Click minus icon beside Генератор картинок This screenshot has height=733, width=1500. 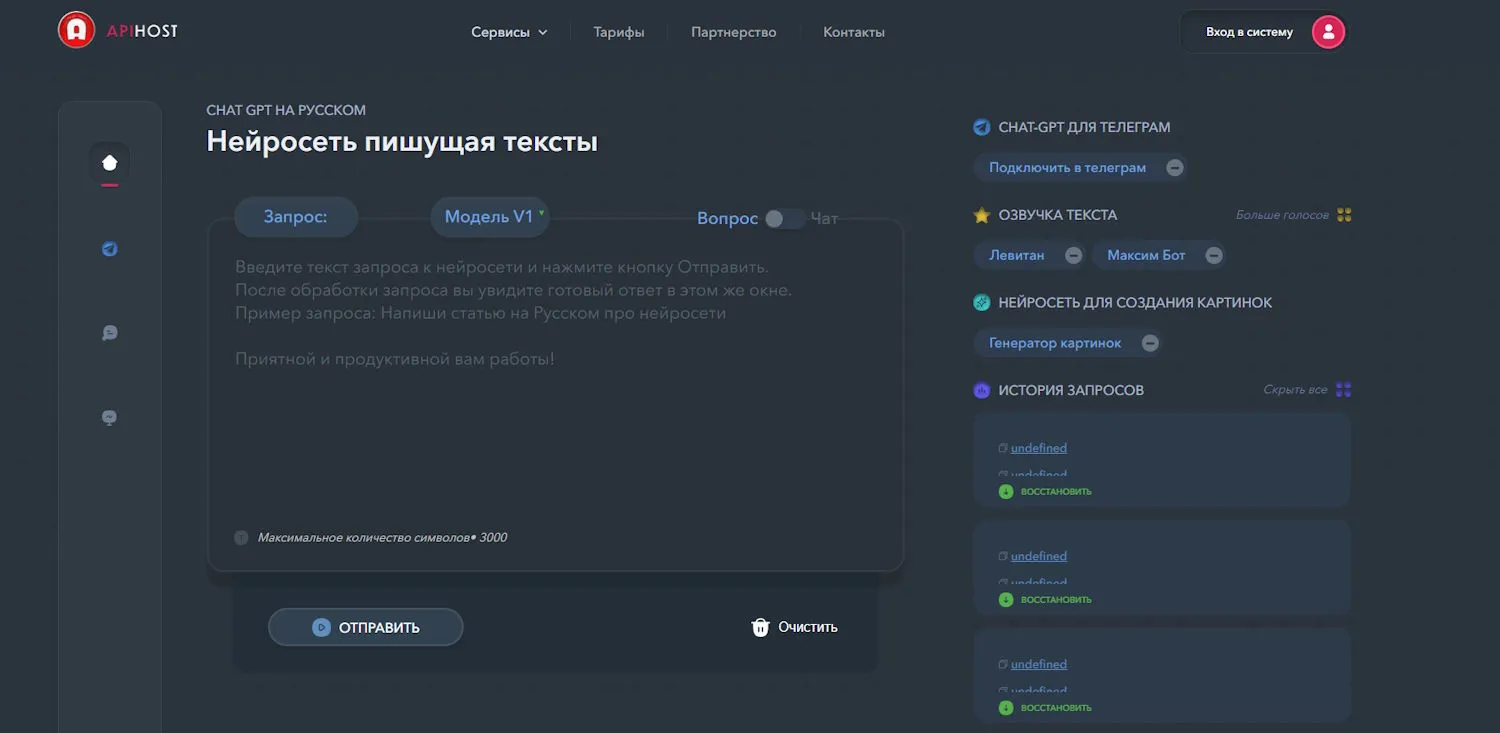[1150, 343]
